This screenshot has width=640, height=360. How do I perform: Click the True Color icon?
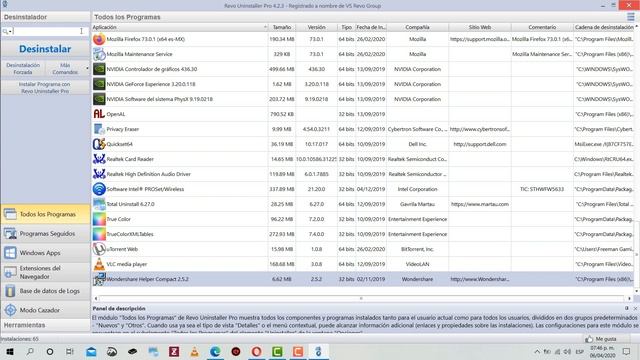(99, 219)
